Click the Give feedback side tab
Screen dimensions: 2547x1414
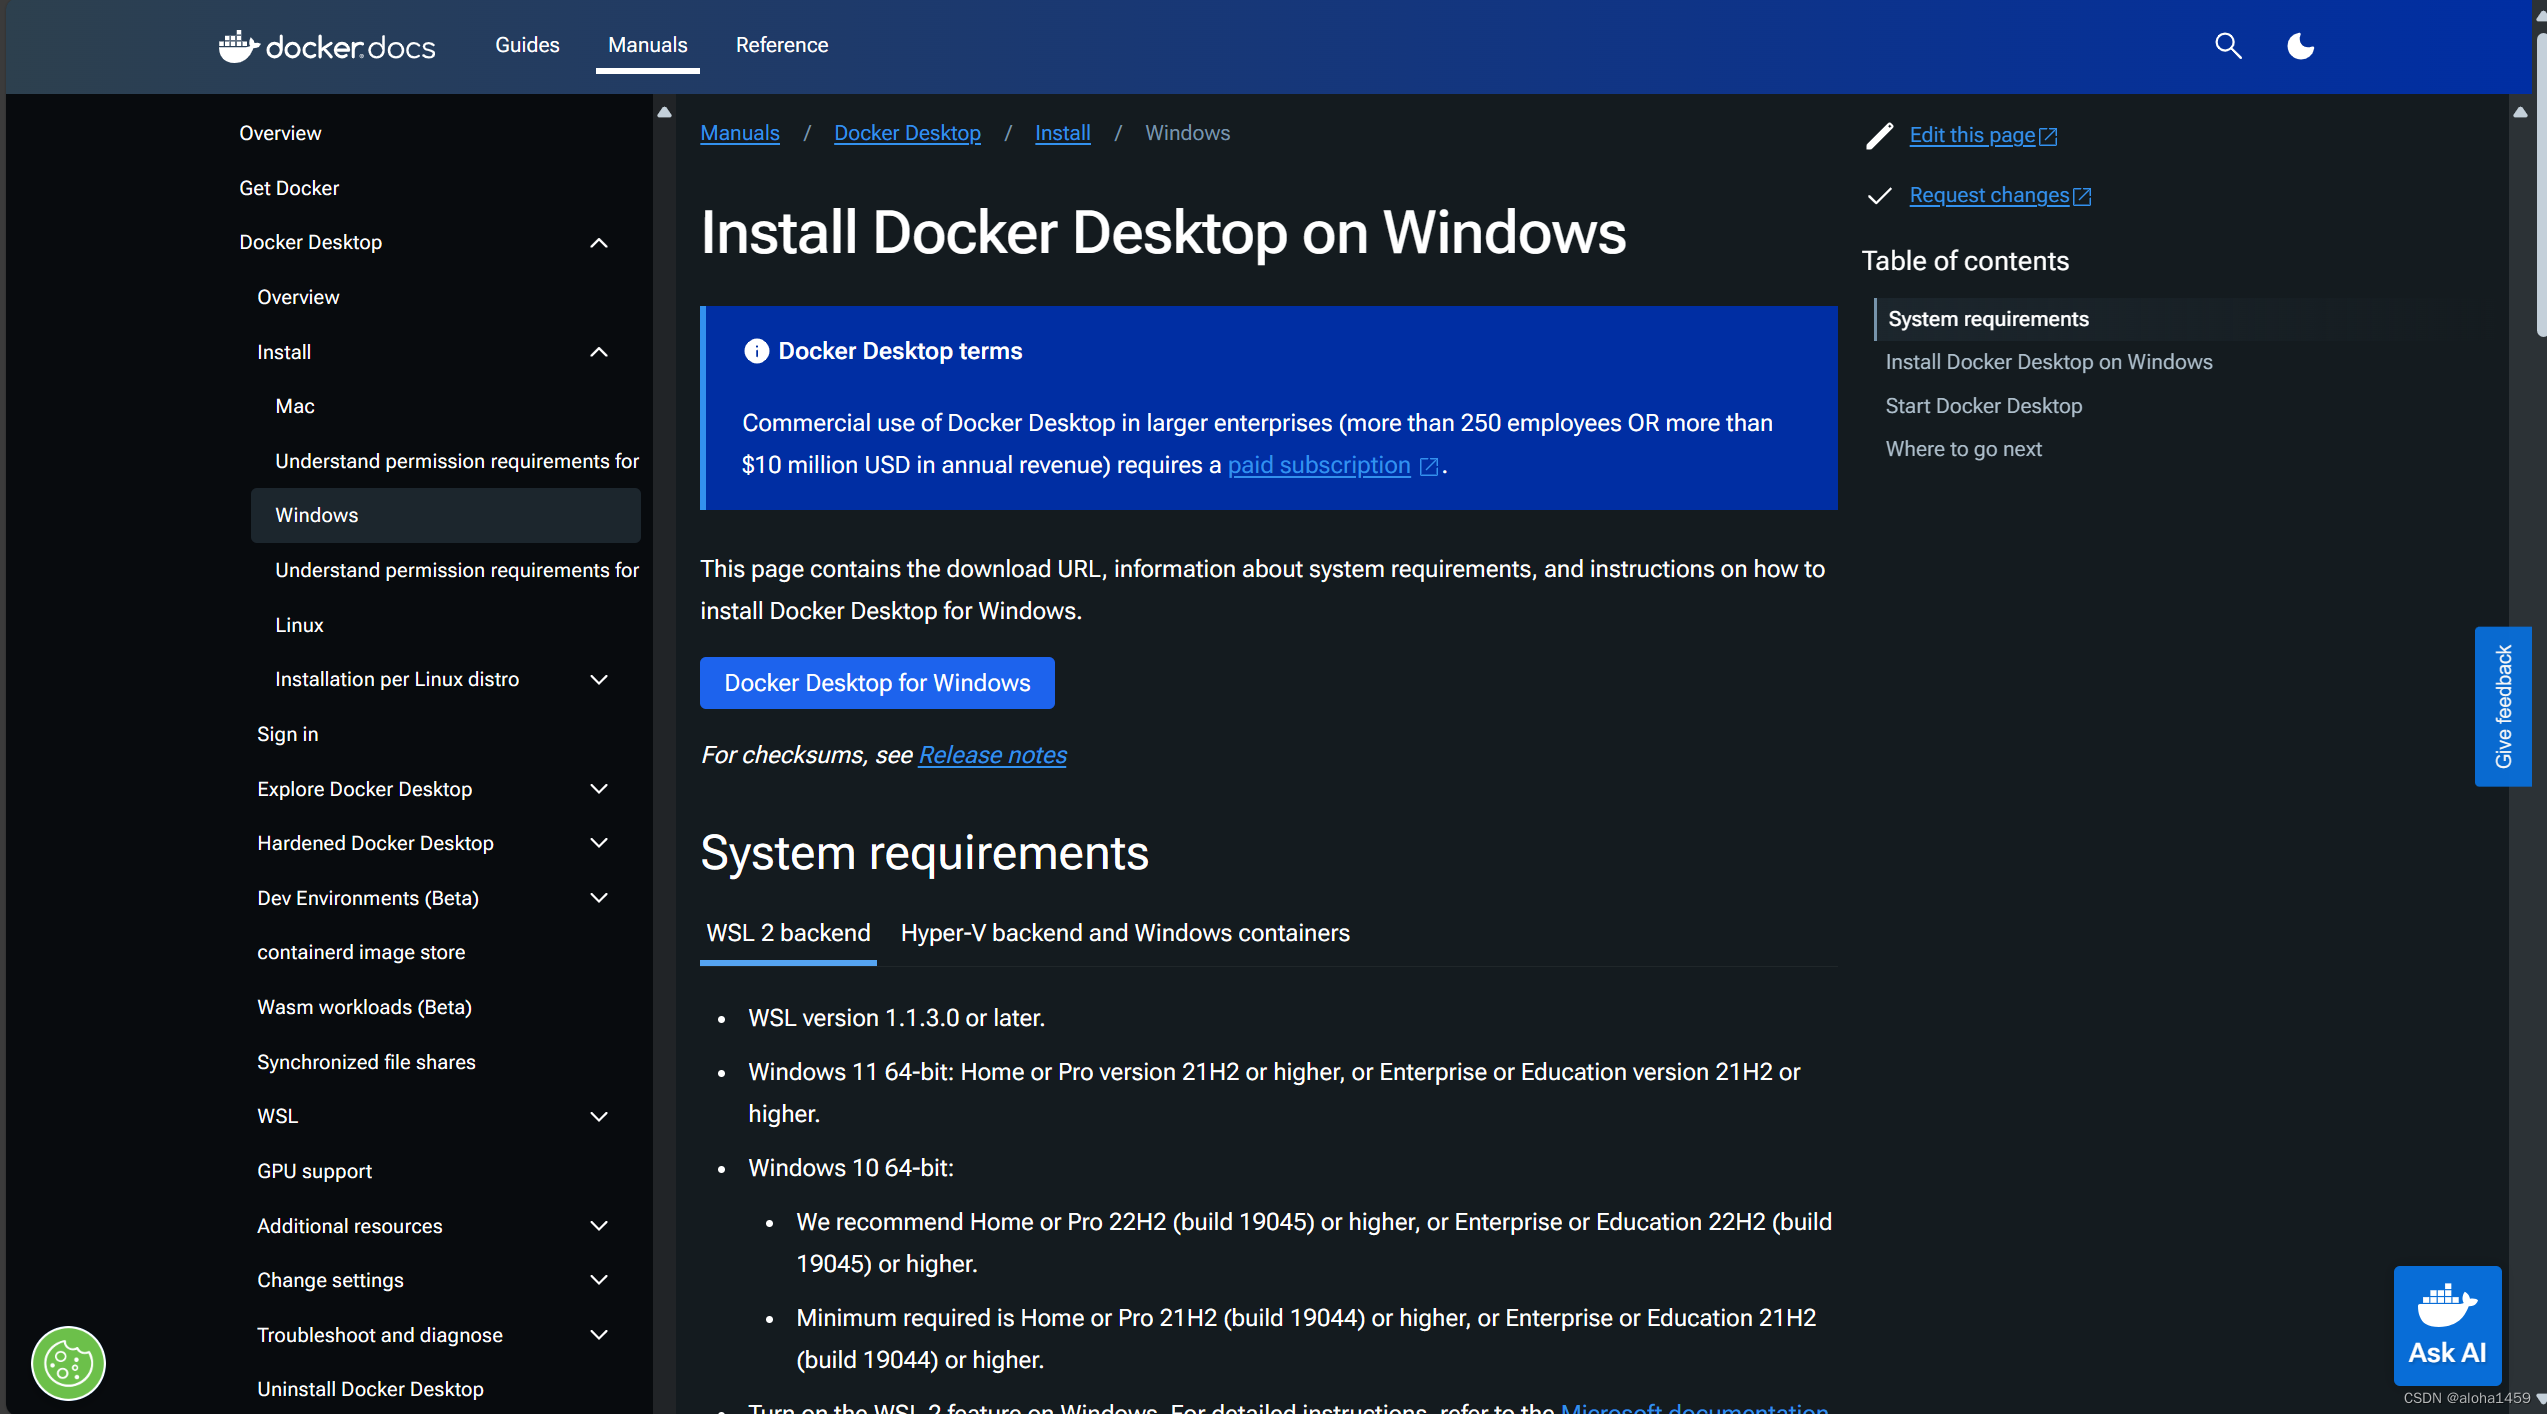(x=2502, y=706)
